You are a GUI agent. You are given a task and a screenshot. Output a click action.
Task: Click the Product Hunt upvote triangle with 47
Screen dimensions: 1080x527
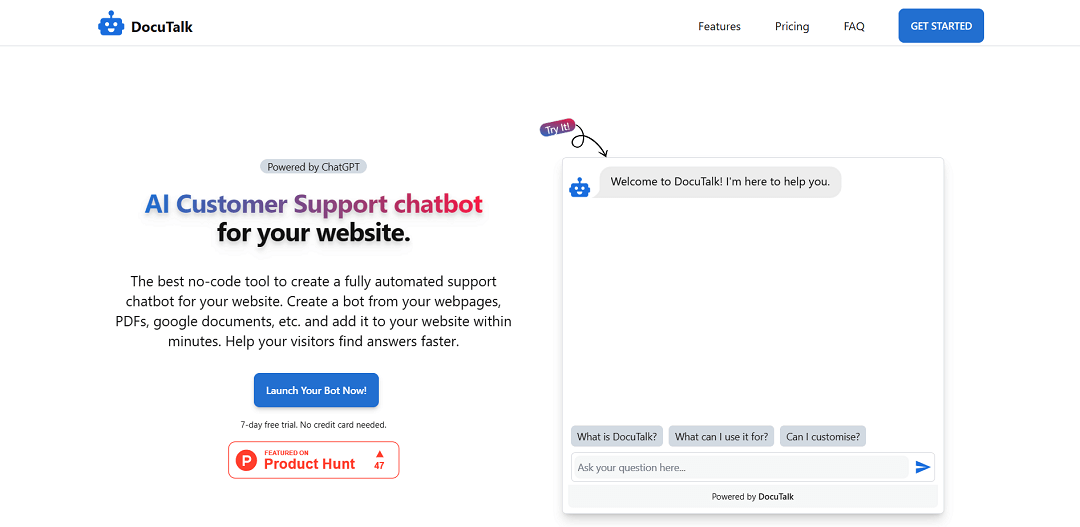[x=379, y=460]
